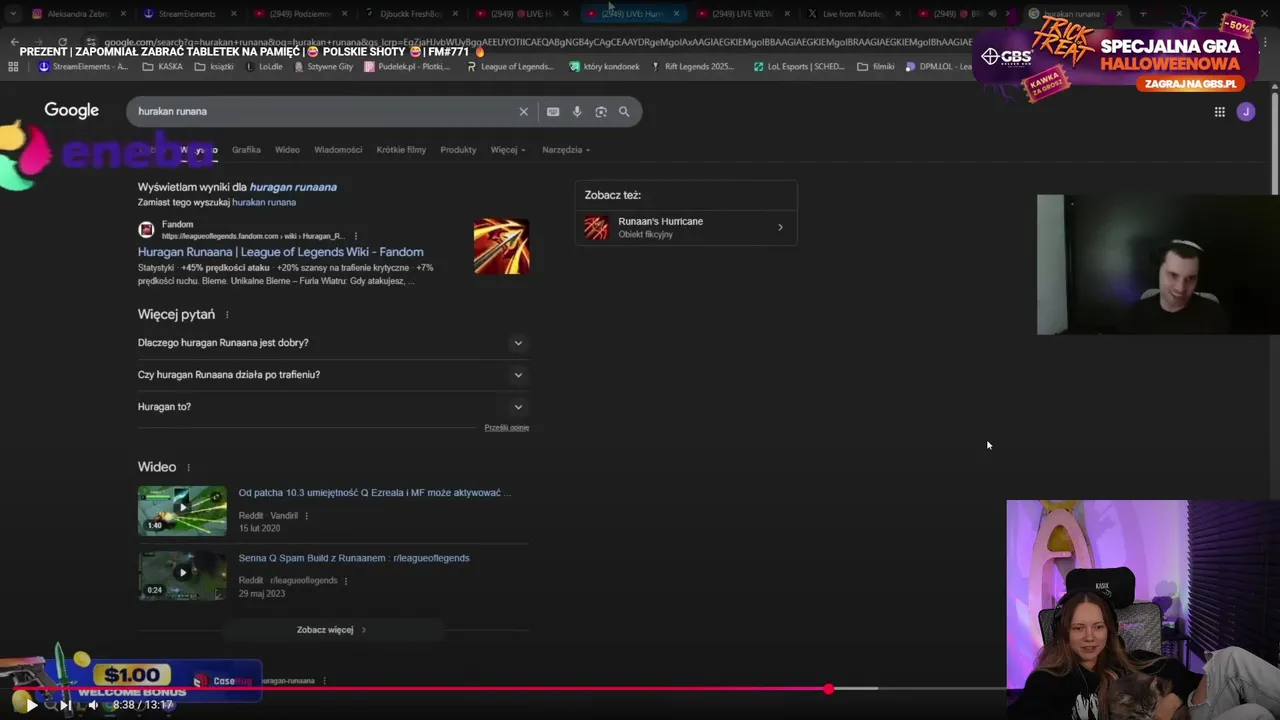1280x720 pixels.
Task: Open the Sztywne Gity bookmark
Action: tap(323, 67)
